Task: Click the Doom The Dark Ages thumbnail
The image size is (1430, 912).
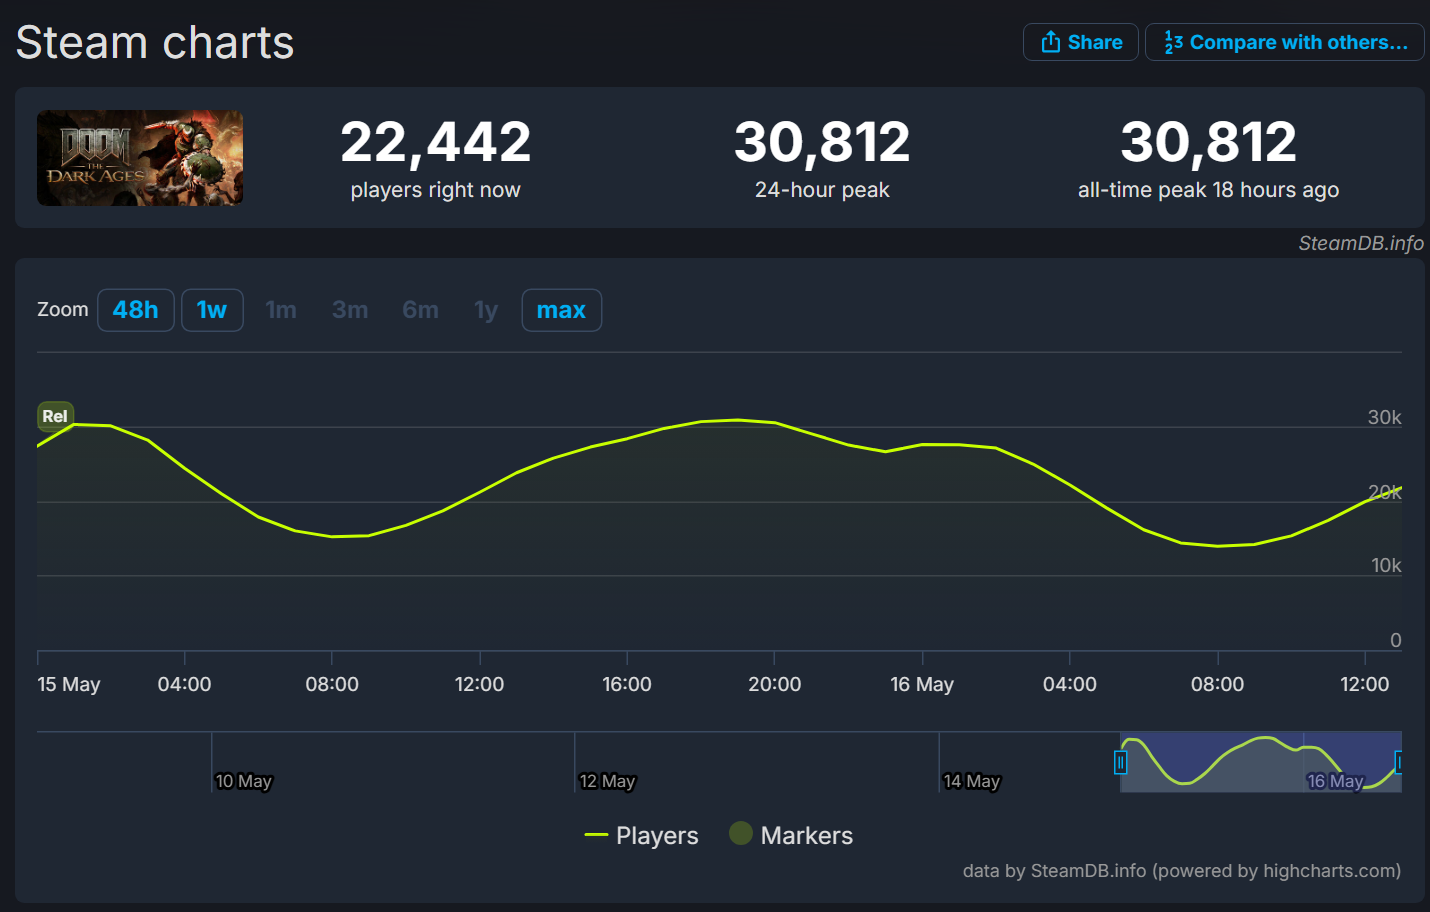Action: 140,158
